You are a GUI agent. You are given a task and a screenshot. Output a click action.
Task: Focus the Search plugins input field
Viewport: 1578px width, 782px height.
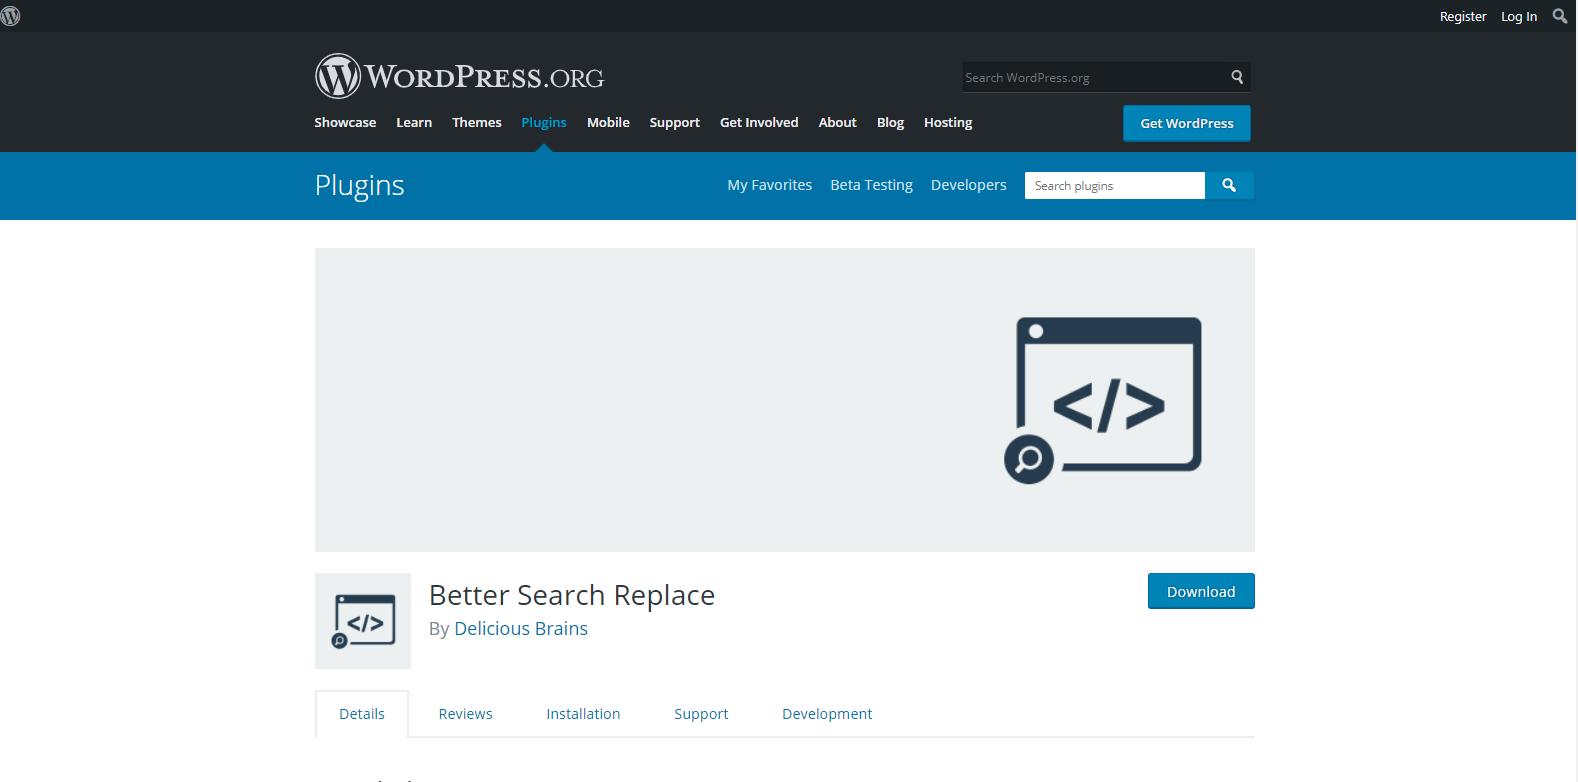point(1114,186)
